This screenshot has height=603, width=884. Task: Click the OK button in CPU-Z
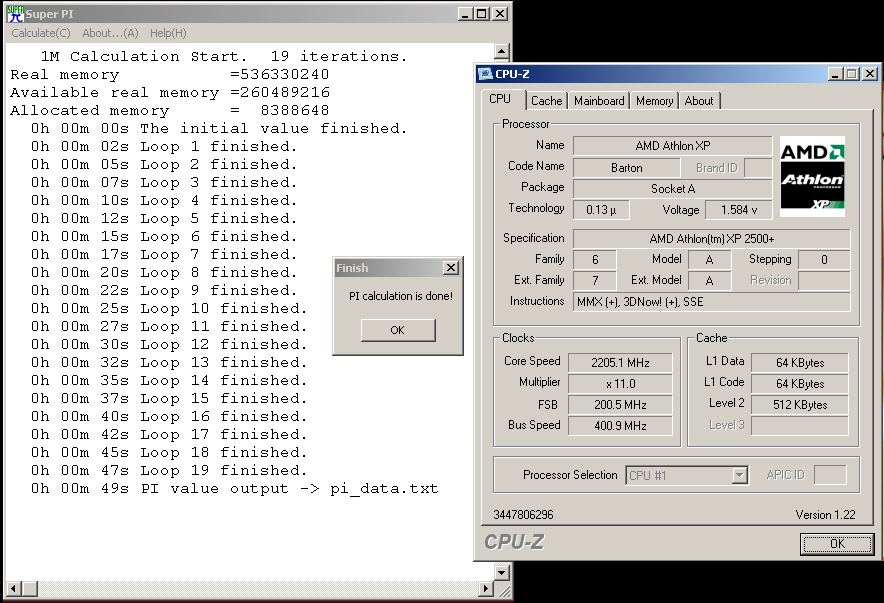tap(837, 544)
